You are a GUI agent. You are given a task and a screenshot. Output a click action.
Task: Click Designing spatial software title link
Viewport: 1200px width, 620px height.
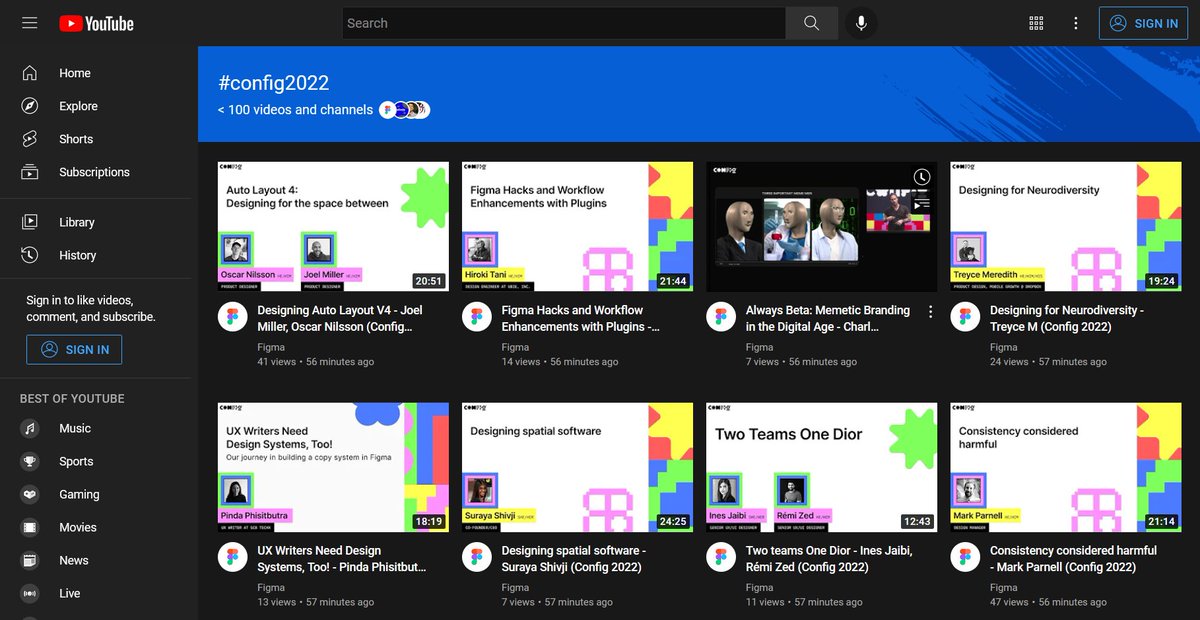click(x=574, y=559)
